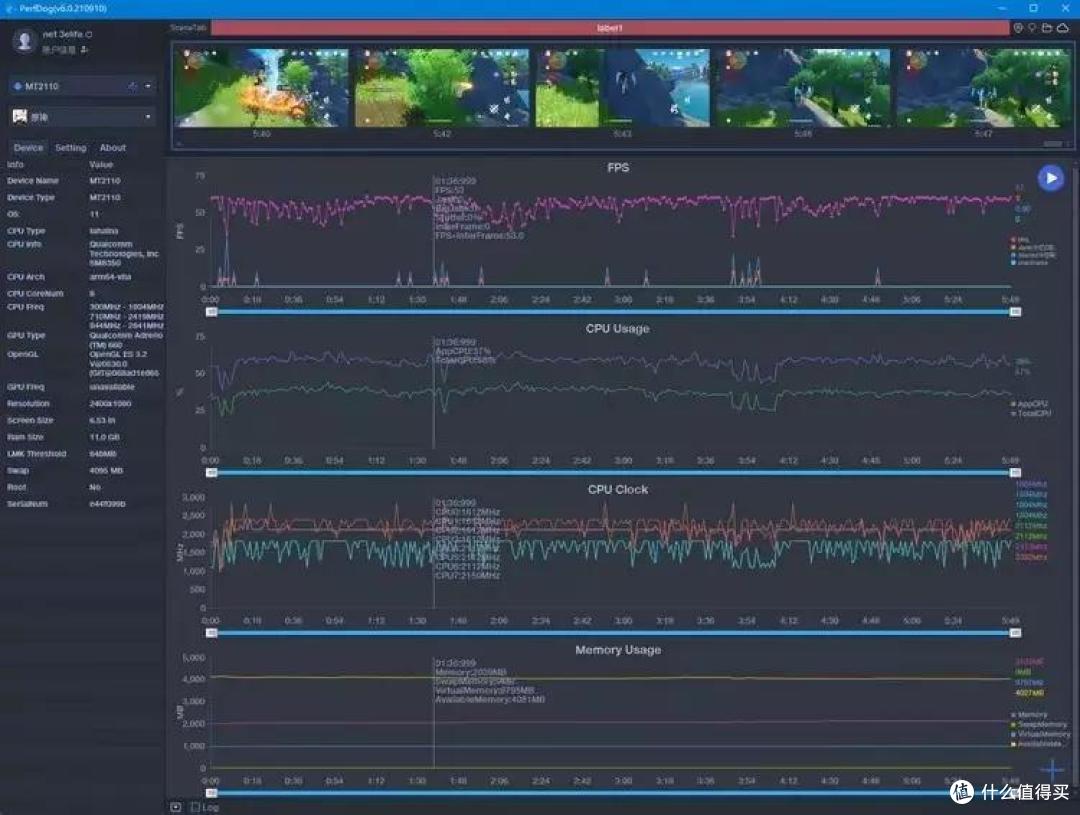Click the LMK Threshold row label
The image size is (1080, 815).
[x=37, y=454]
